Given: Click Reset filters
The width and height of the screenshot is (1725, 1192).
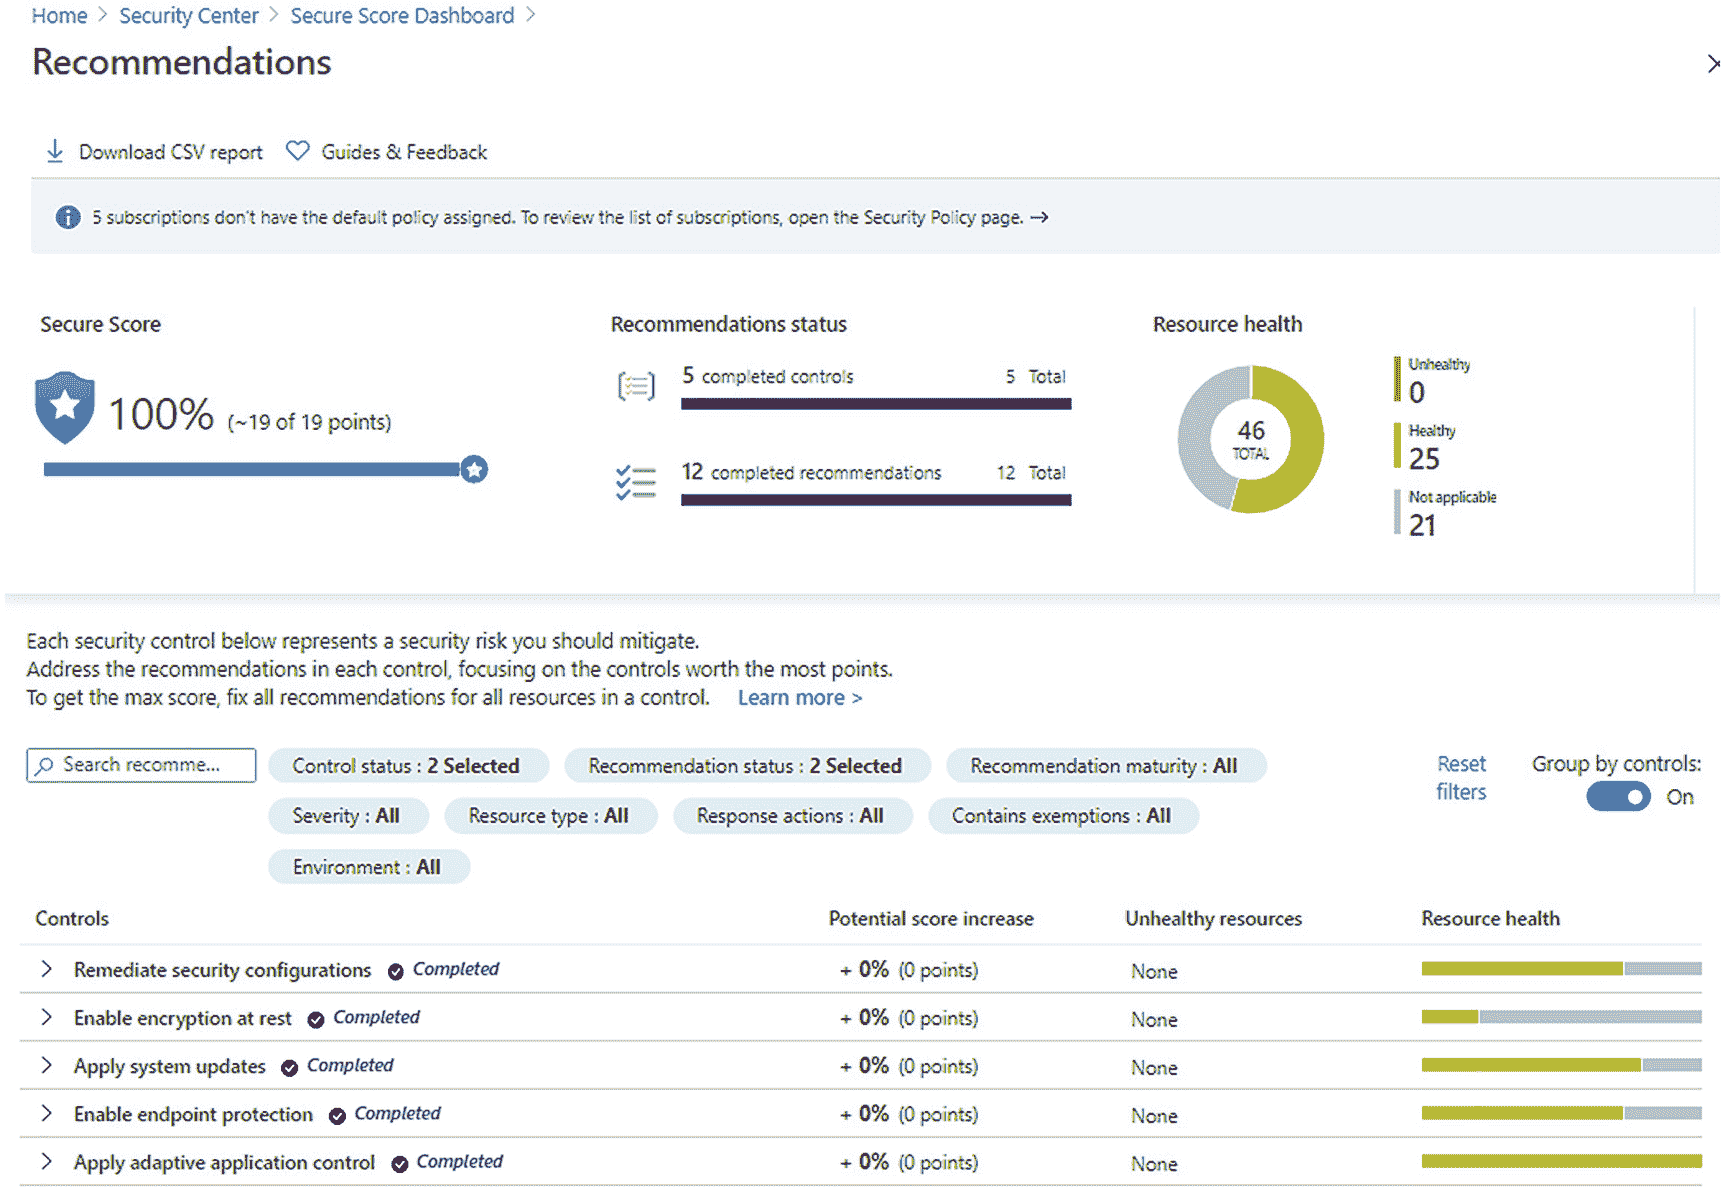Looking at the screenshot, I should click(x=1461, y=778).
